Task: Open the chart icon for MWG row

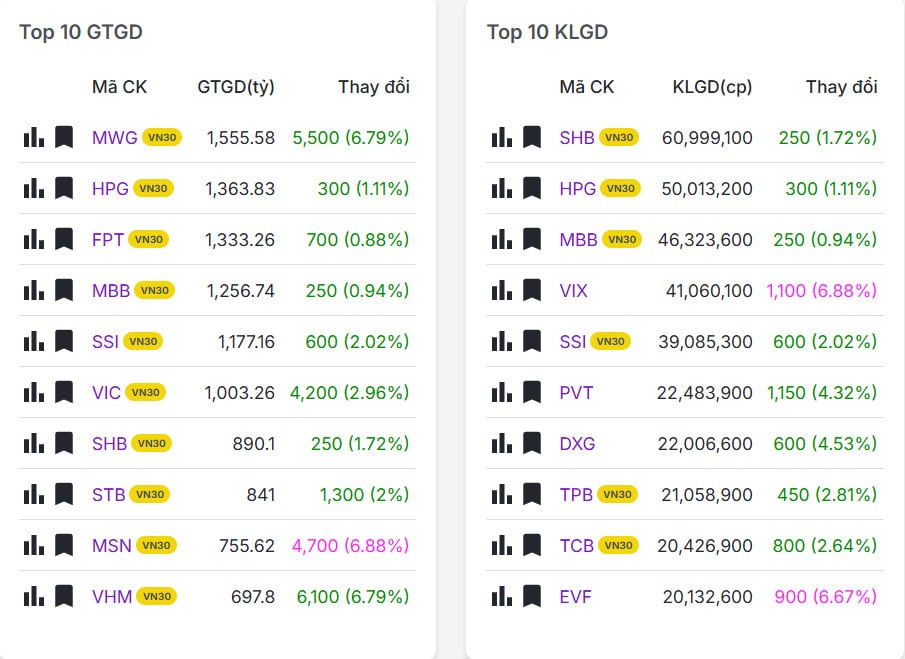Action: click(33, 137)
